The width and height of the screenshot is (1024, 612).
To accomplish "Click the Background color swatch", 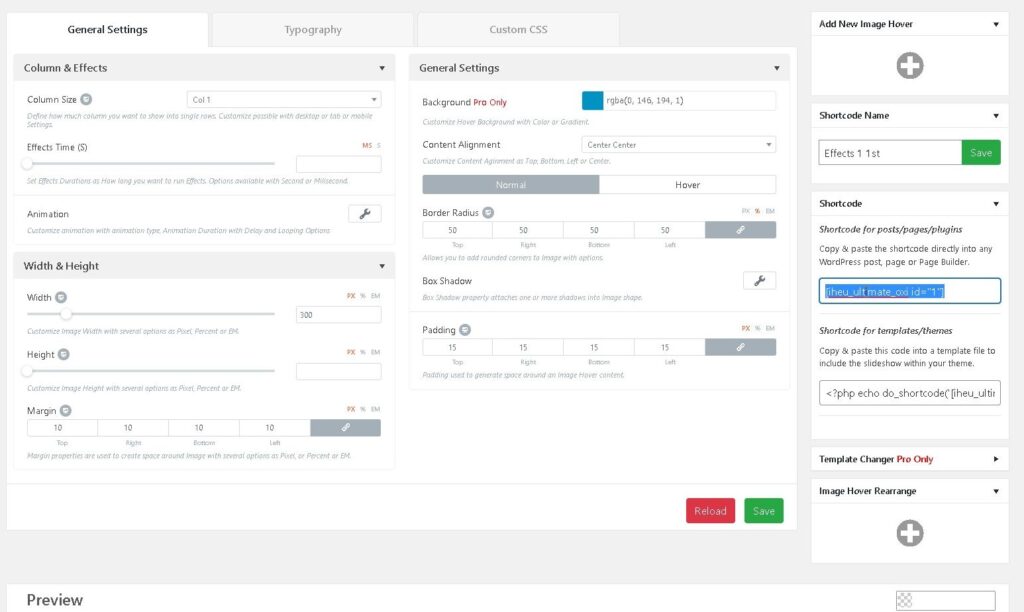I will click(x=592, y=101).
